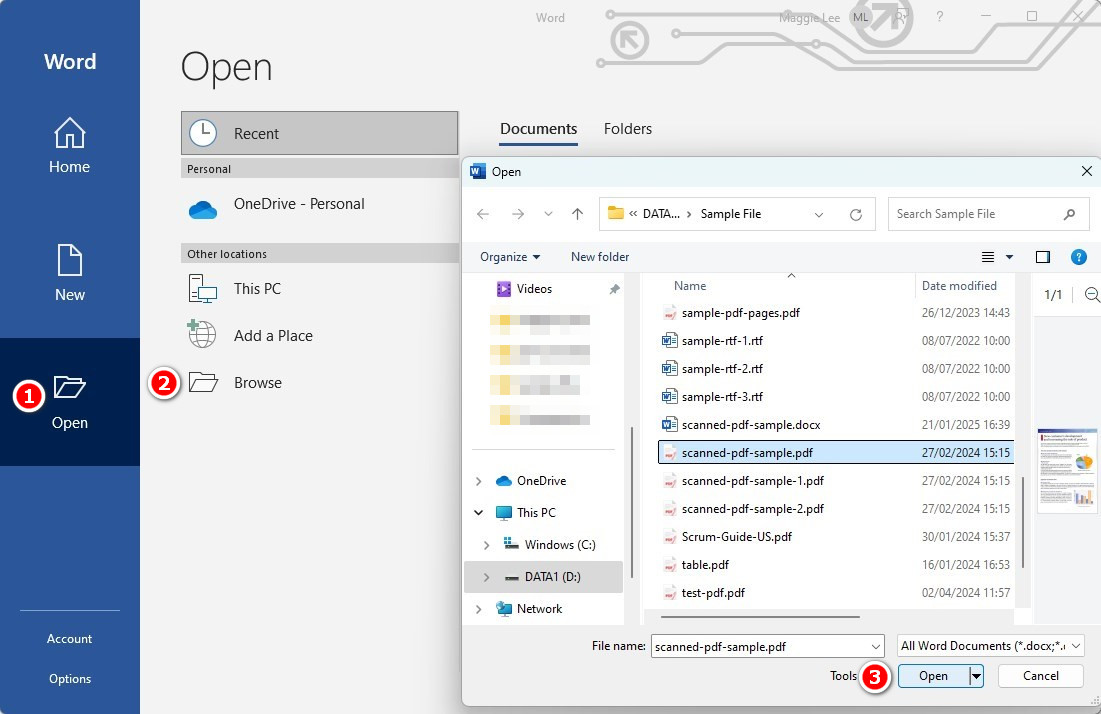Click the refresh icon in the address bar

[857, 214]
